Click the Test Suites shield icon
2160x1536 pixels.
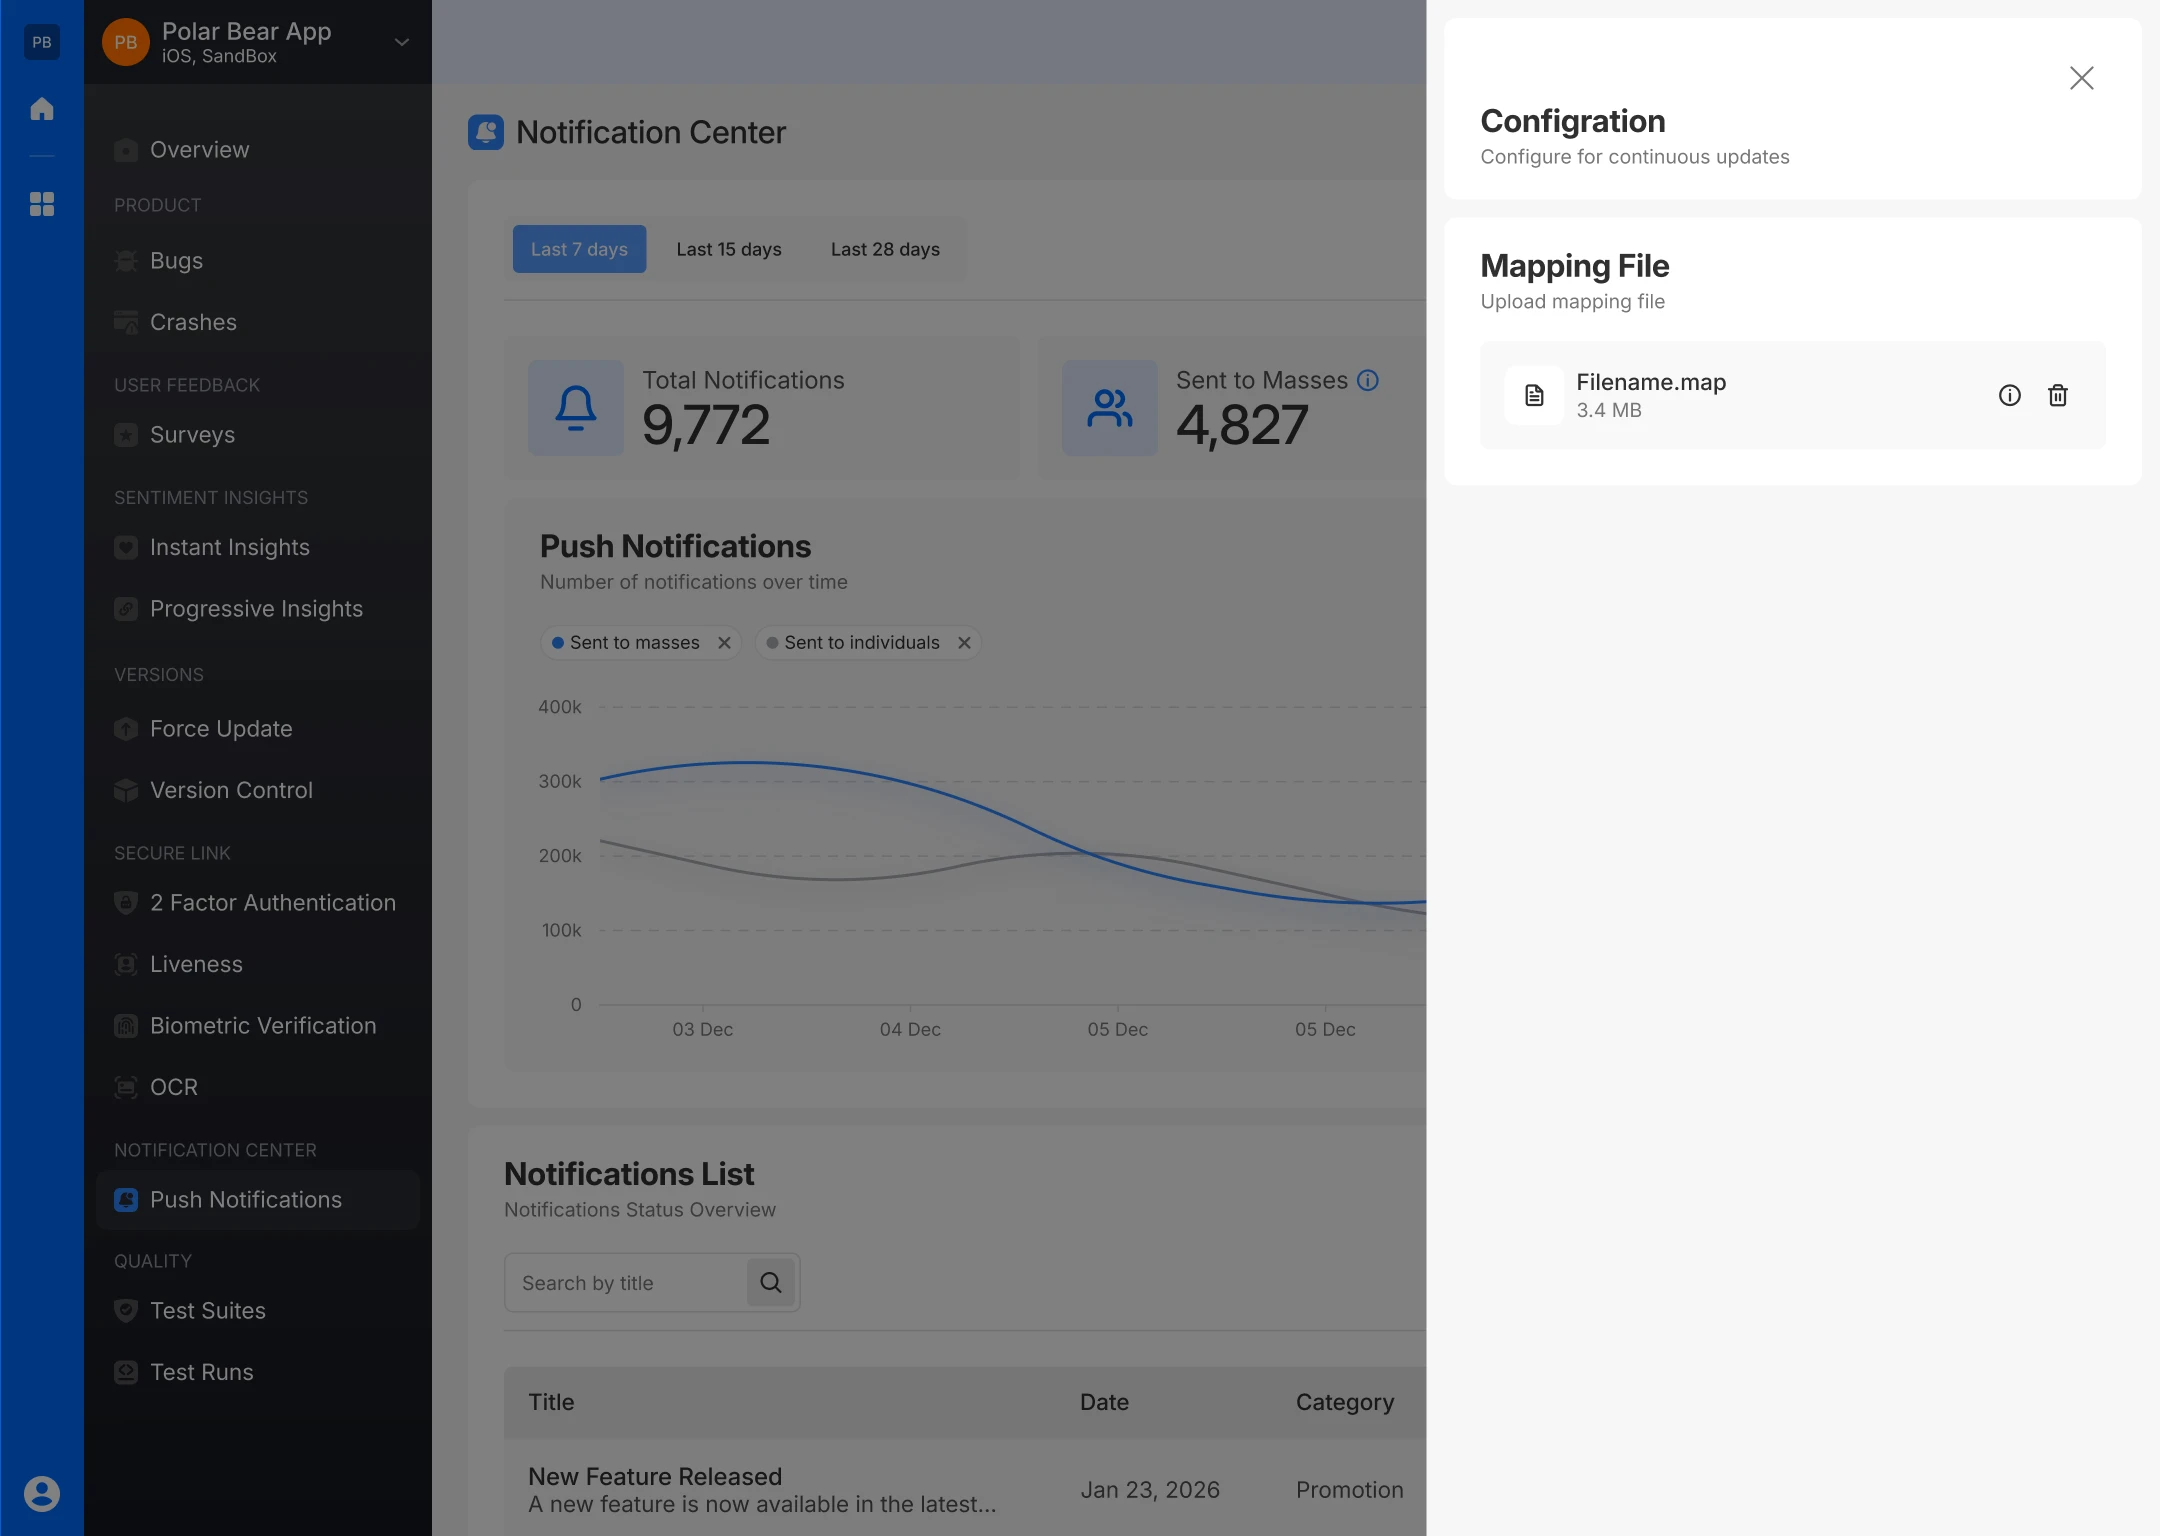tap(126, 1311)
